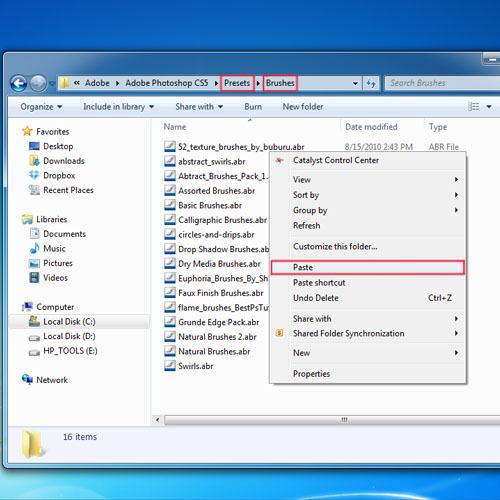Click the abstract_swirls.abr file icon

coord(170,161)
